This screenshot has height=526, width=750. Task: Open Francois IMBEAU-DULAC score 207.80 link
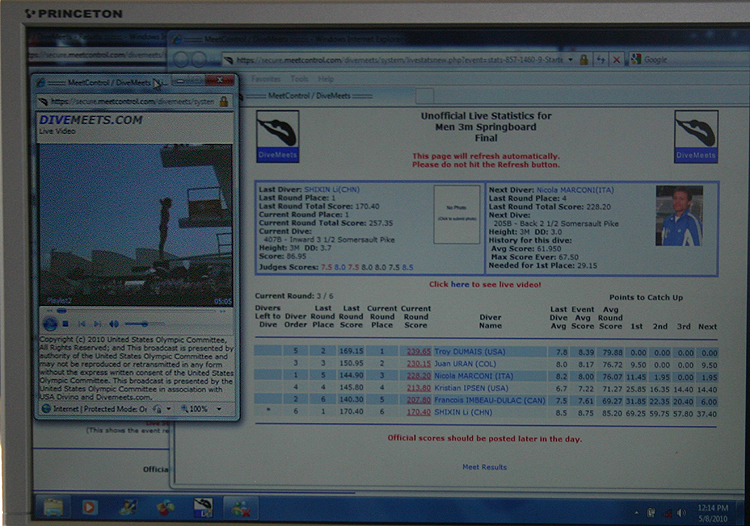(419, 400)
